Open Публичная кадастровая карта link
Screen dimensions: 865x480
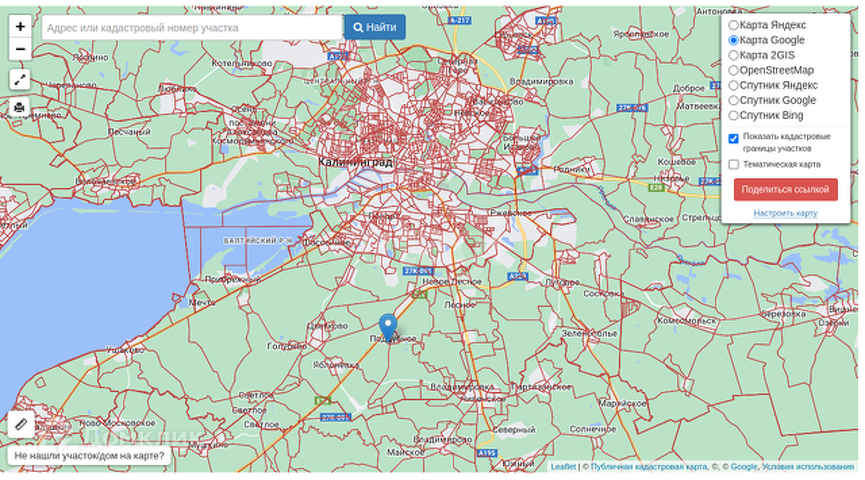pyautogui.click(x=648, y=467)
